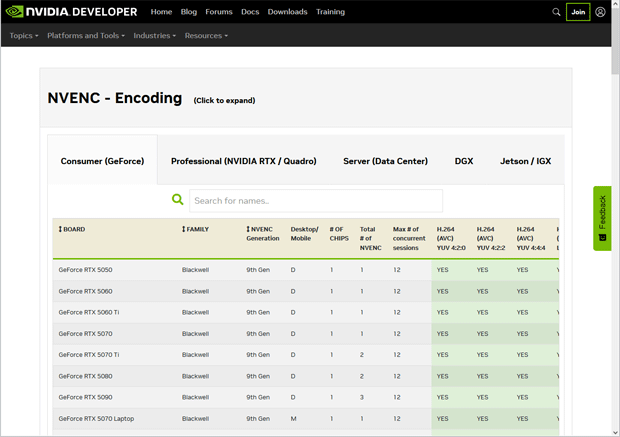Expand the Resources dropdown menu
The height and width of the screenshot is (437, 620).
pyautogui.click(x=206, y=36)
